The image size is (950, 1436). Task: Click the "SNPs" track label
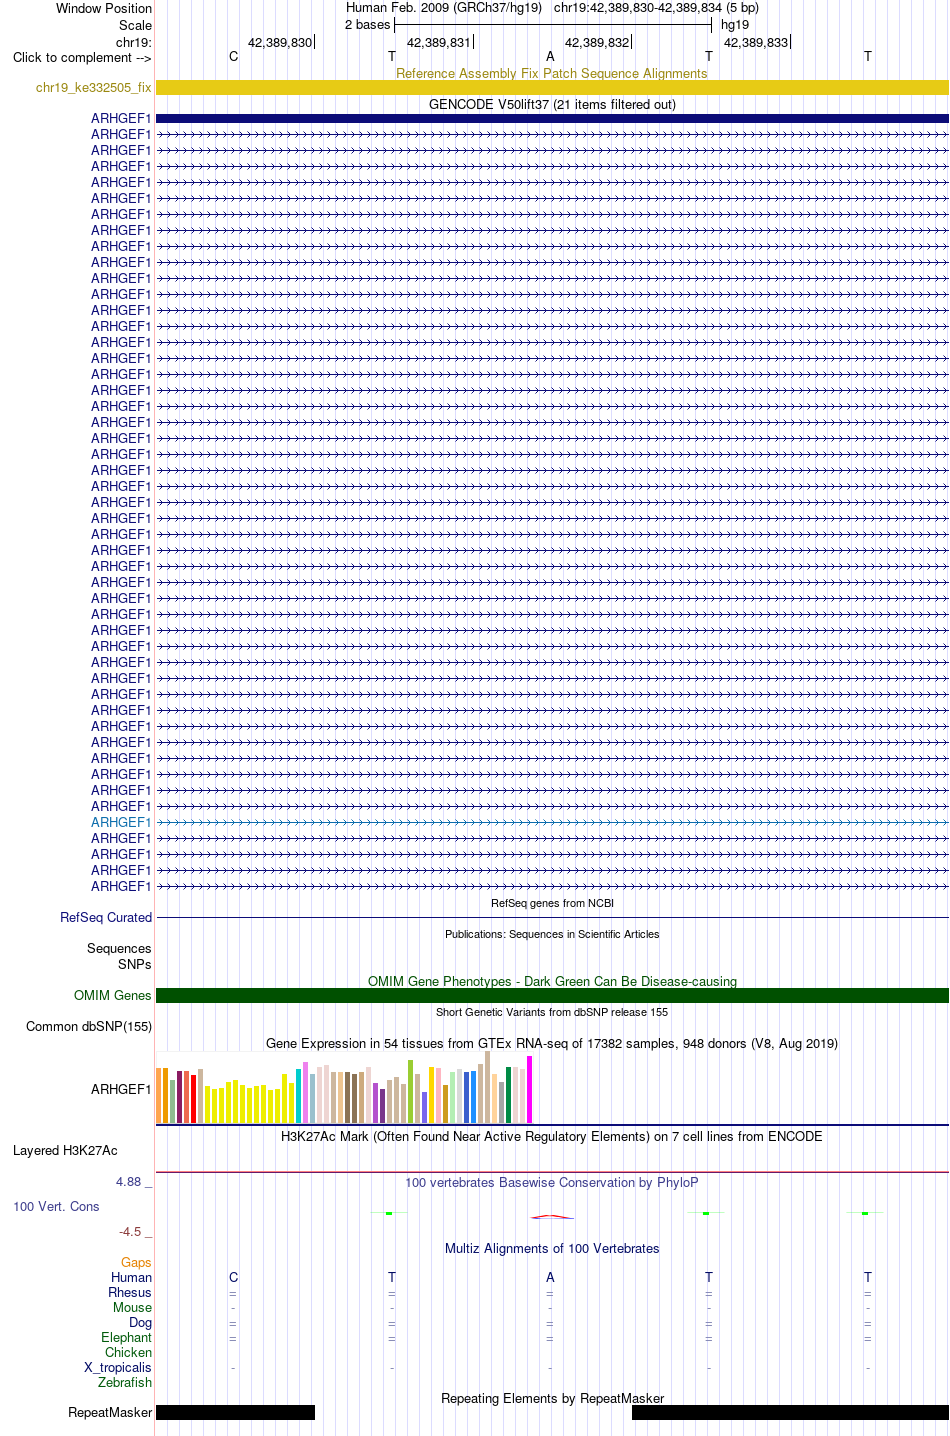(x=134, y=964)
